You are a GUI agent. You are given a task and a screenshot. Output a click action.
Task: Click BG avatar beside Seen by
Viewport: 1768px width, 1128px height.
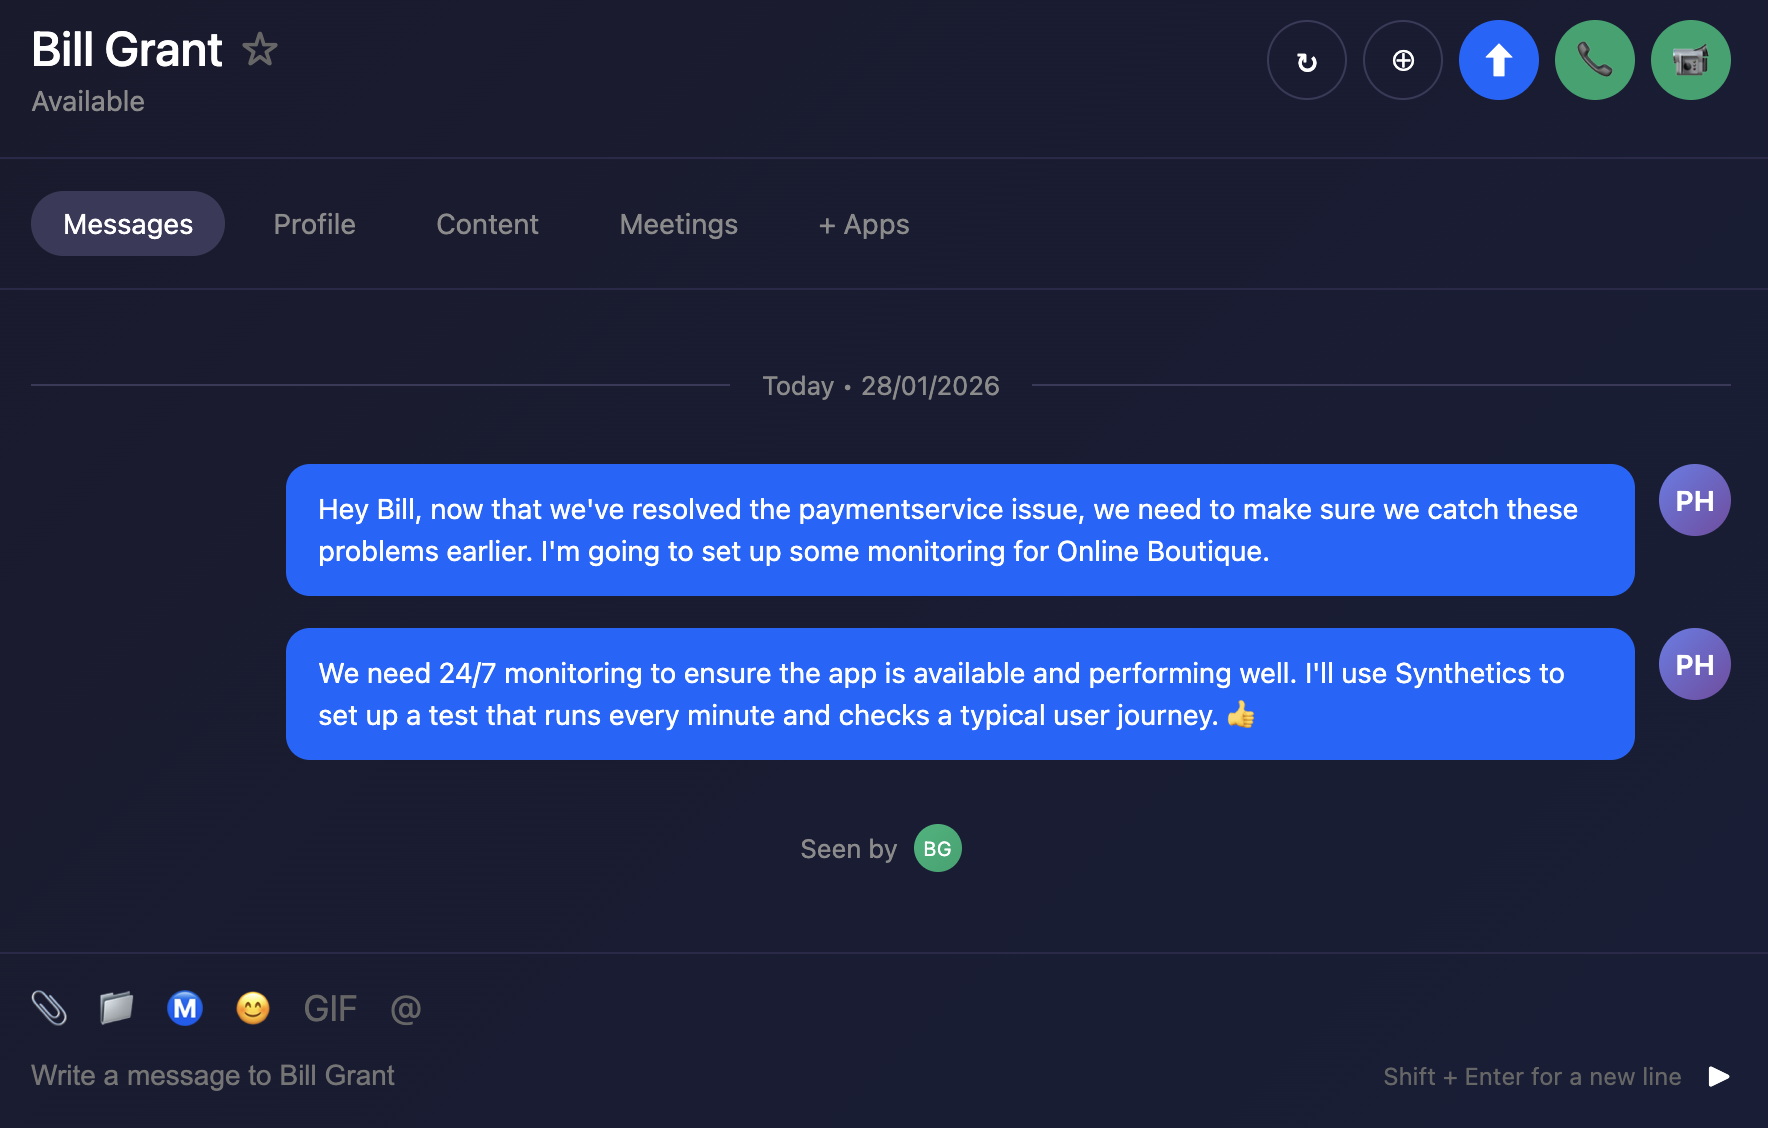pos(937,848)
